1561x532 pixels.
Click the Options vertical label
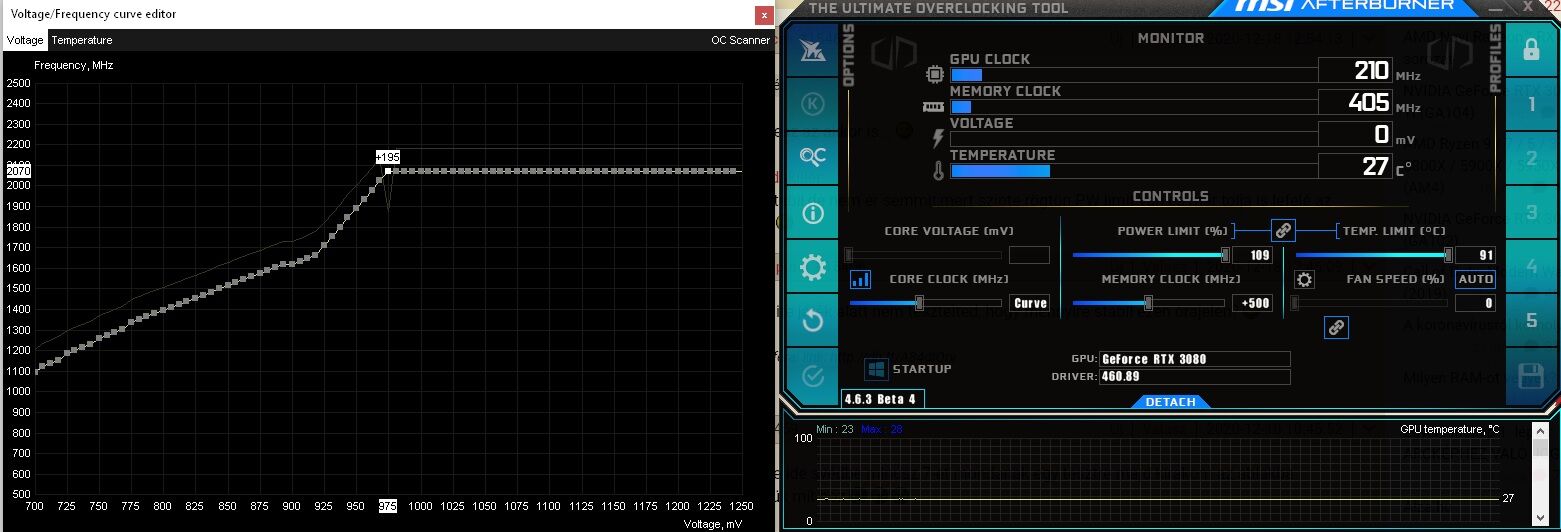click(849, 55)
